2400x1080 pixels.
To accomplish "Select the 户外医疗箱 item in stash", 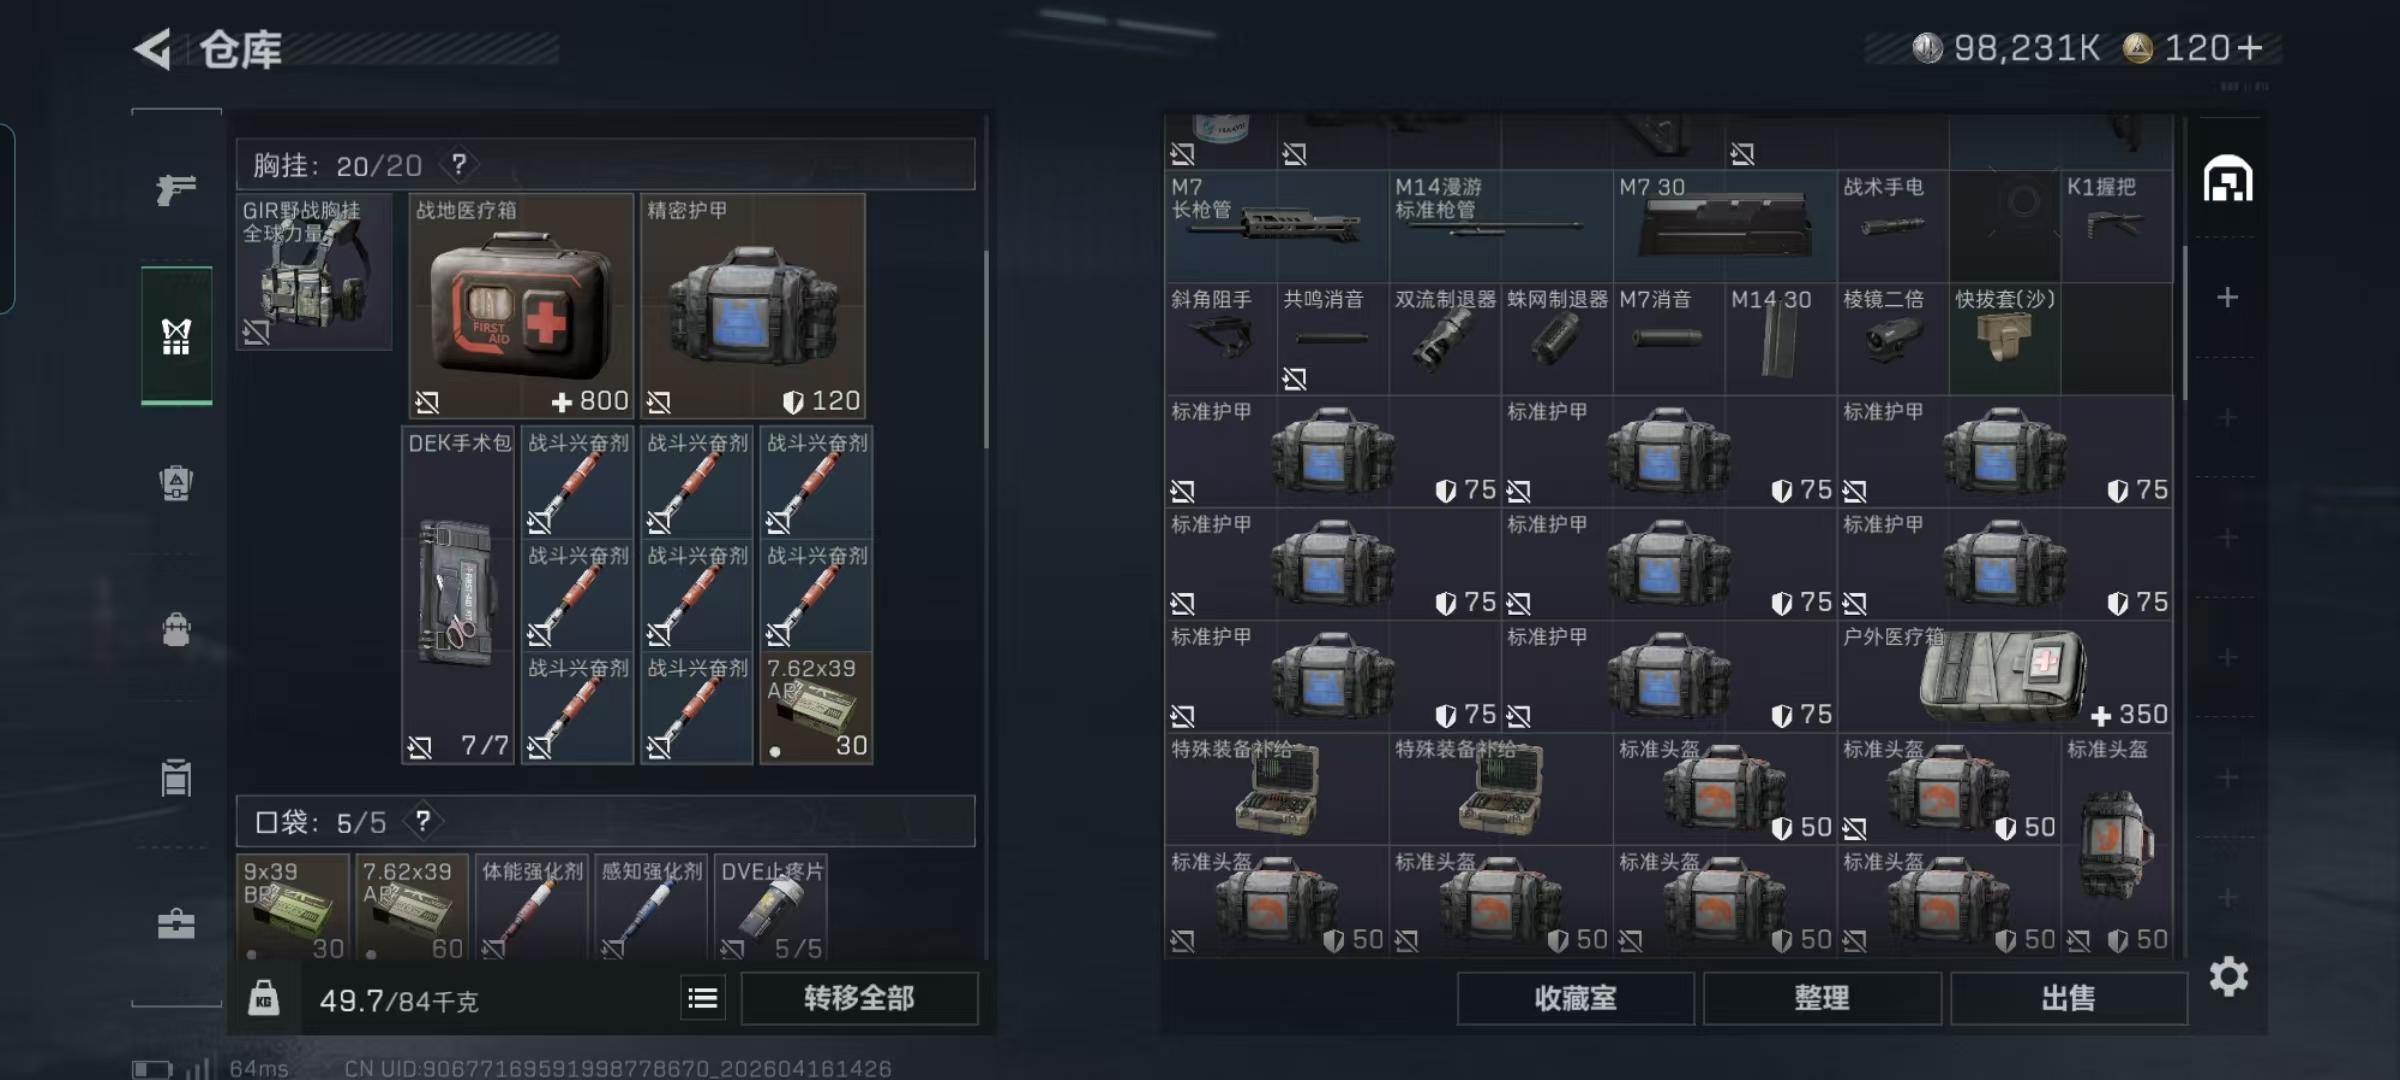I will (x=2005, y=676).
